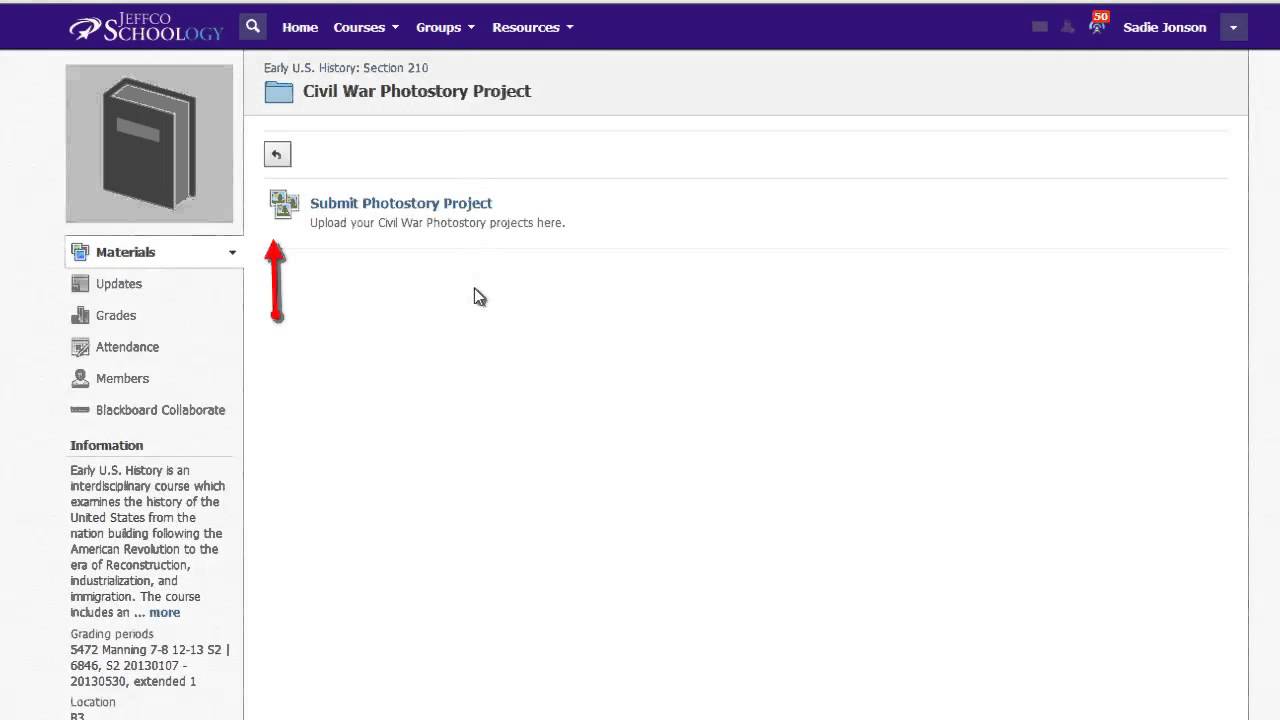Click the Jeffco Schoology logo
Image resolution: width=1280 pixels, height=720 pixels.
(x=145, y=27)
